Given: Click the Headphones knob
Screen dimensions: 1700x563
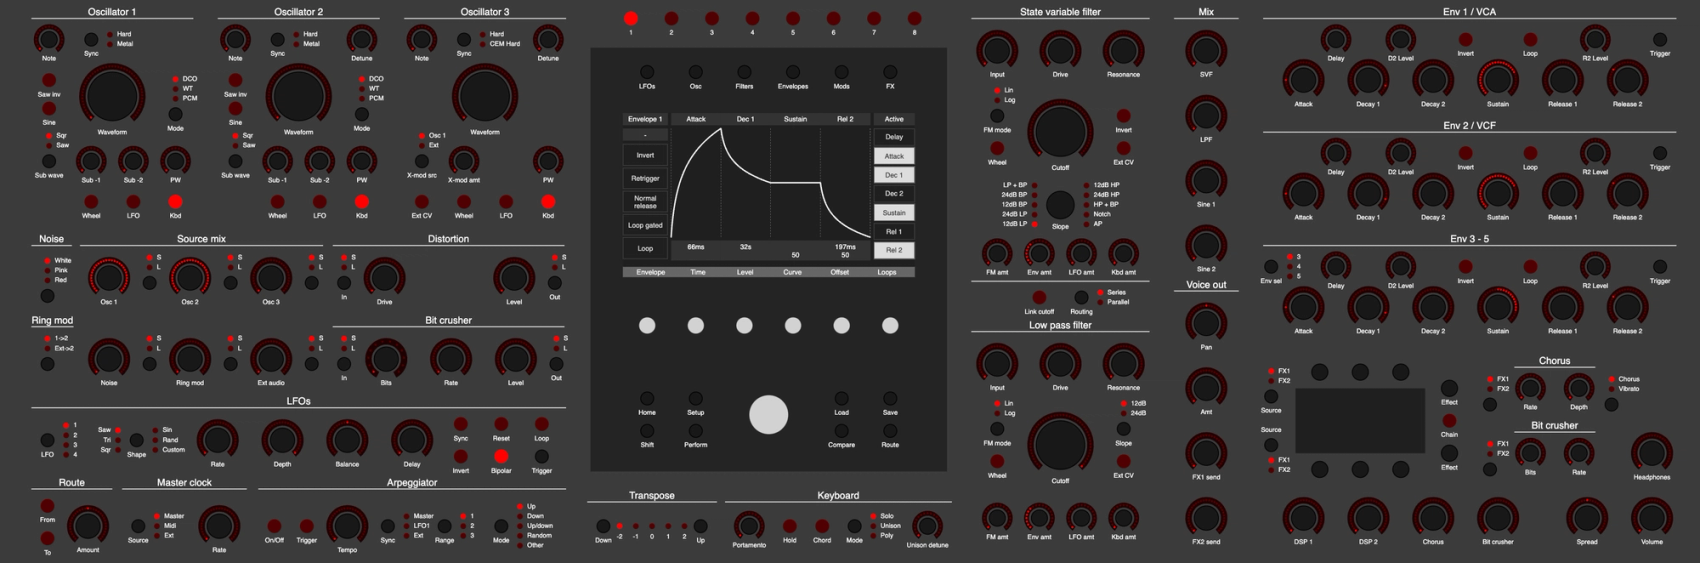Looking at the screenshot, I should (1651, 454).
